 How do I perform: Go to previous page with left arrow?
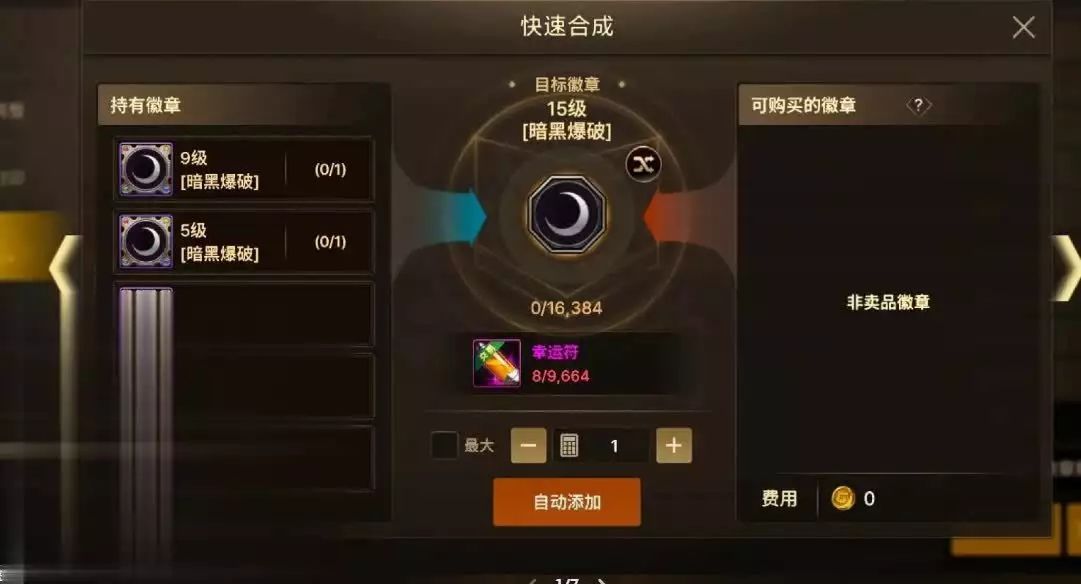pyautogui.click(x=63, y=268)
